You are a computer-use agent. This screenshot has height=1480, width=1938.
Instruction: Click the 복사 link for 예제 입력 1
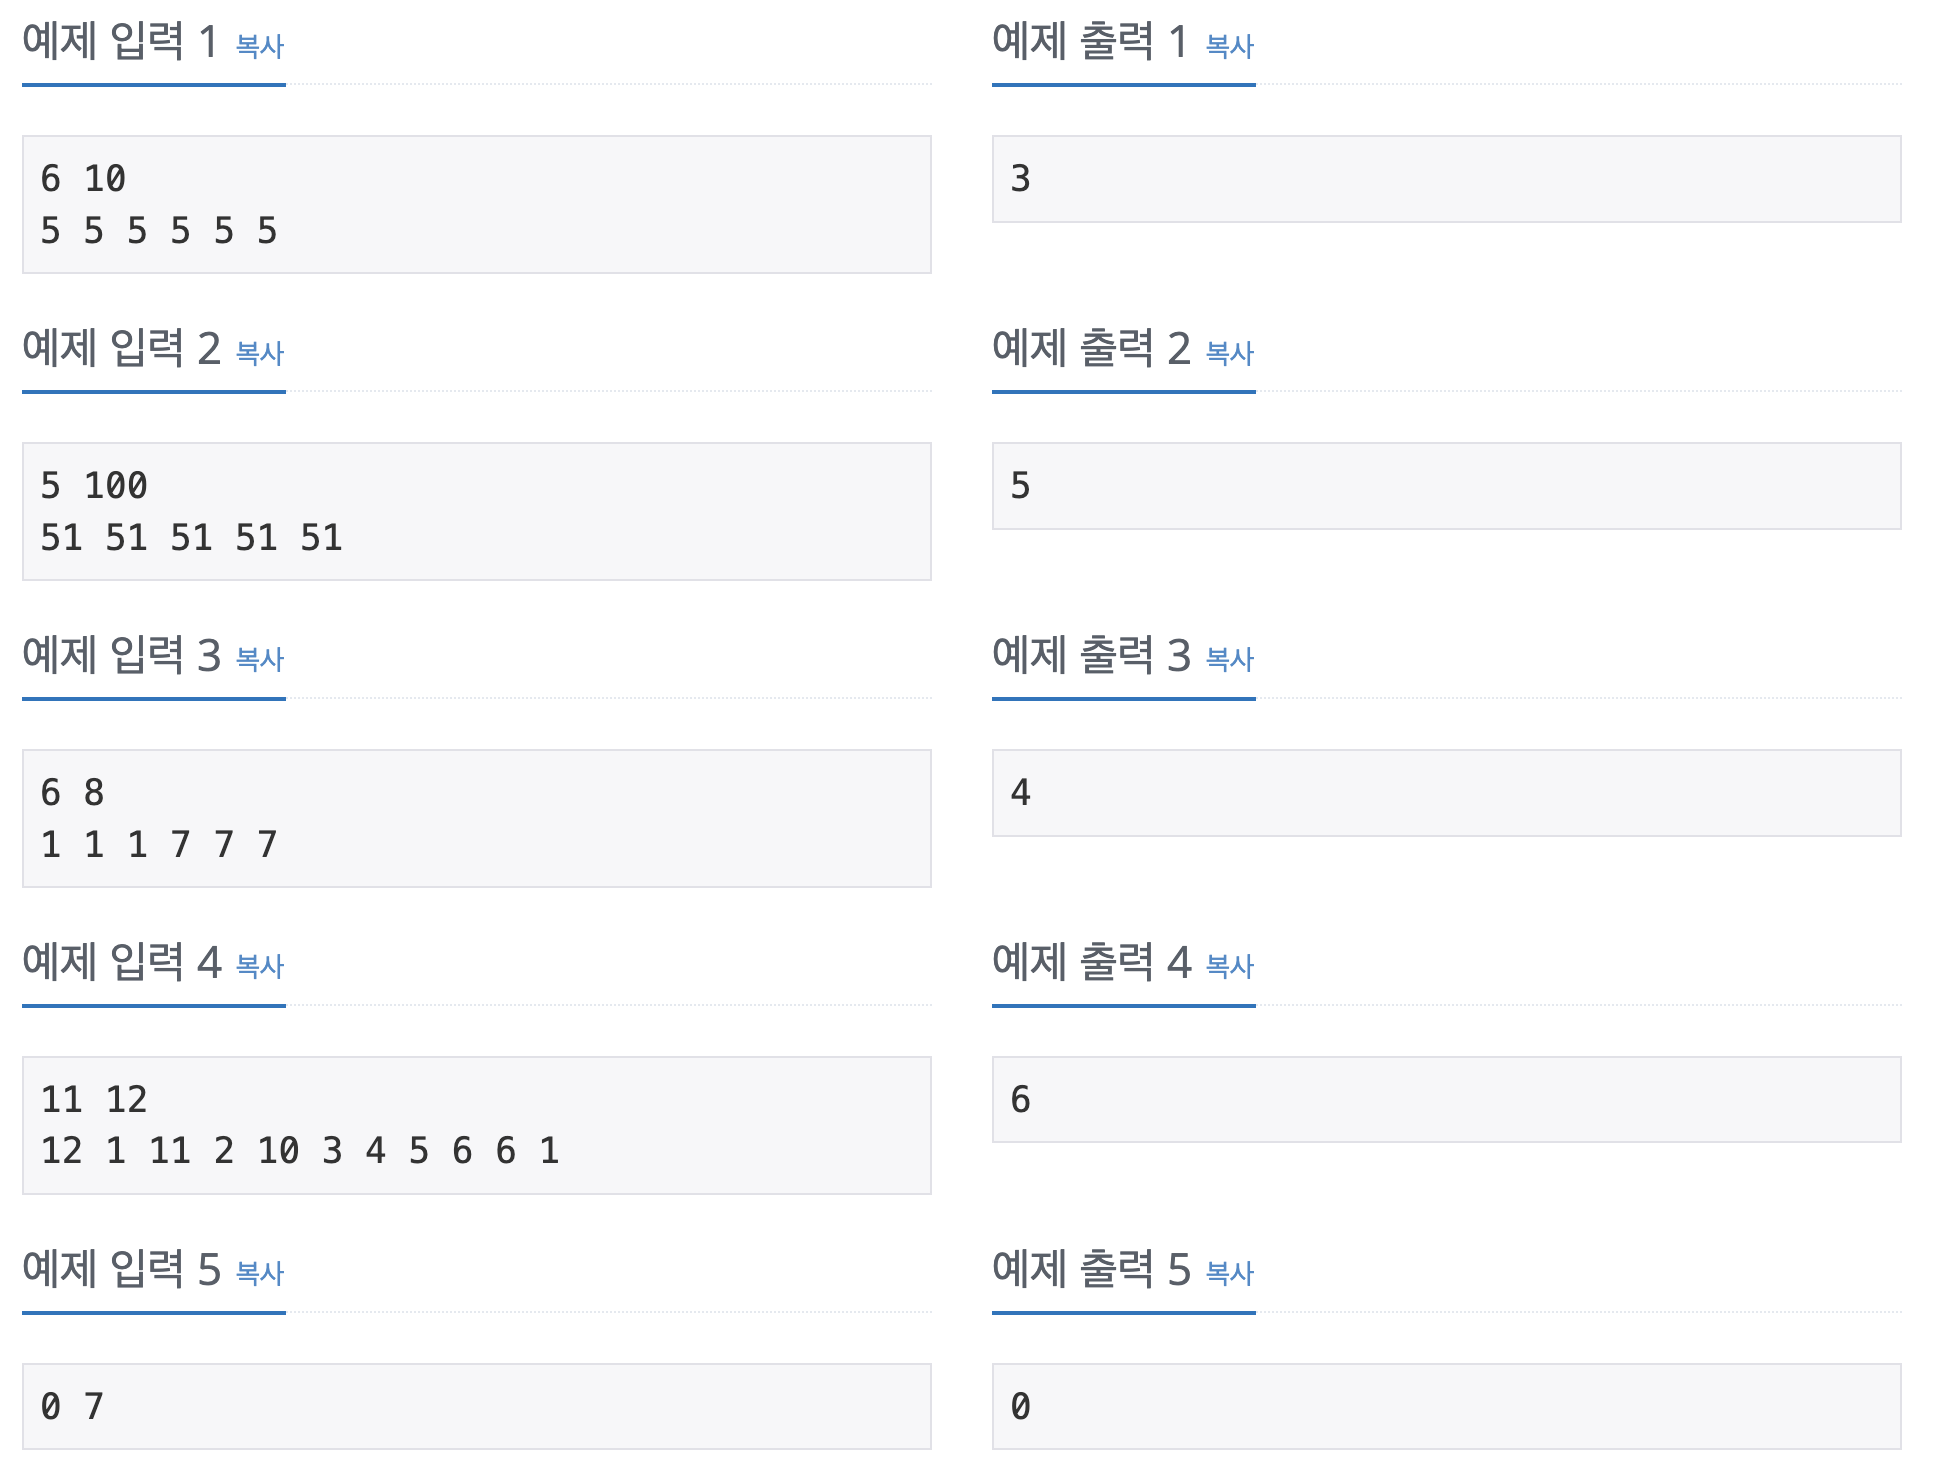point(260,46)
